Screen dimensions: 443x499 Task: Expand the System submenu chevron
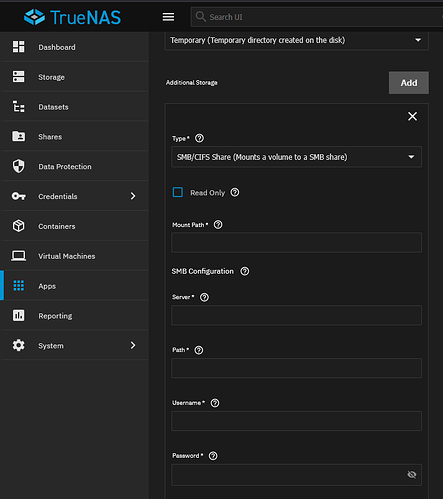(133, 345)
